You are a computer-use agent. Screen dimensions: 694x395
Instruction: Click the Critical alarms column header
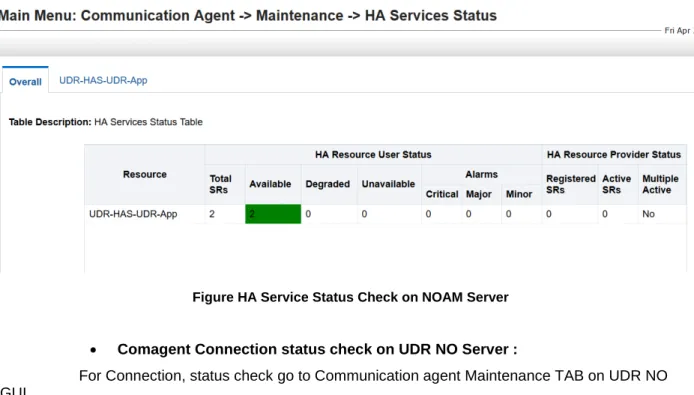pos(442,194)
